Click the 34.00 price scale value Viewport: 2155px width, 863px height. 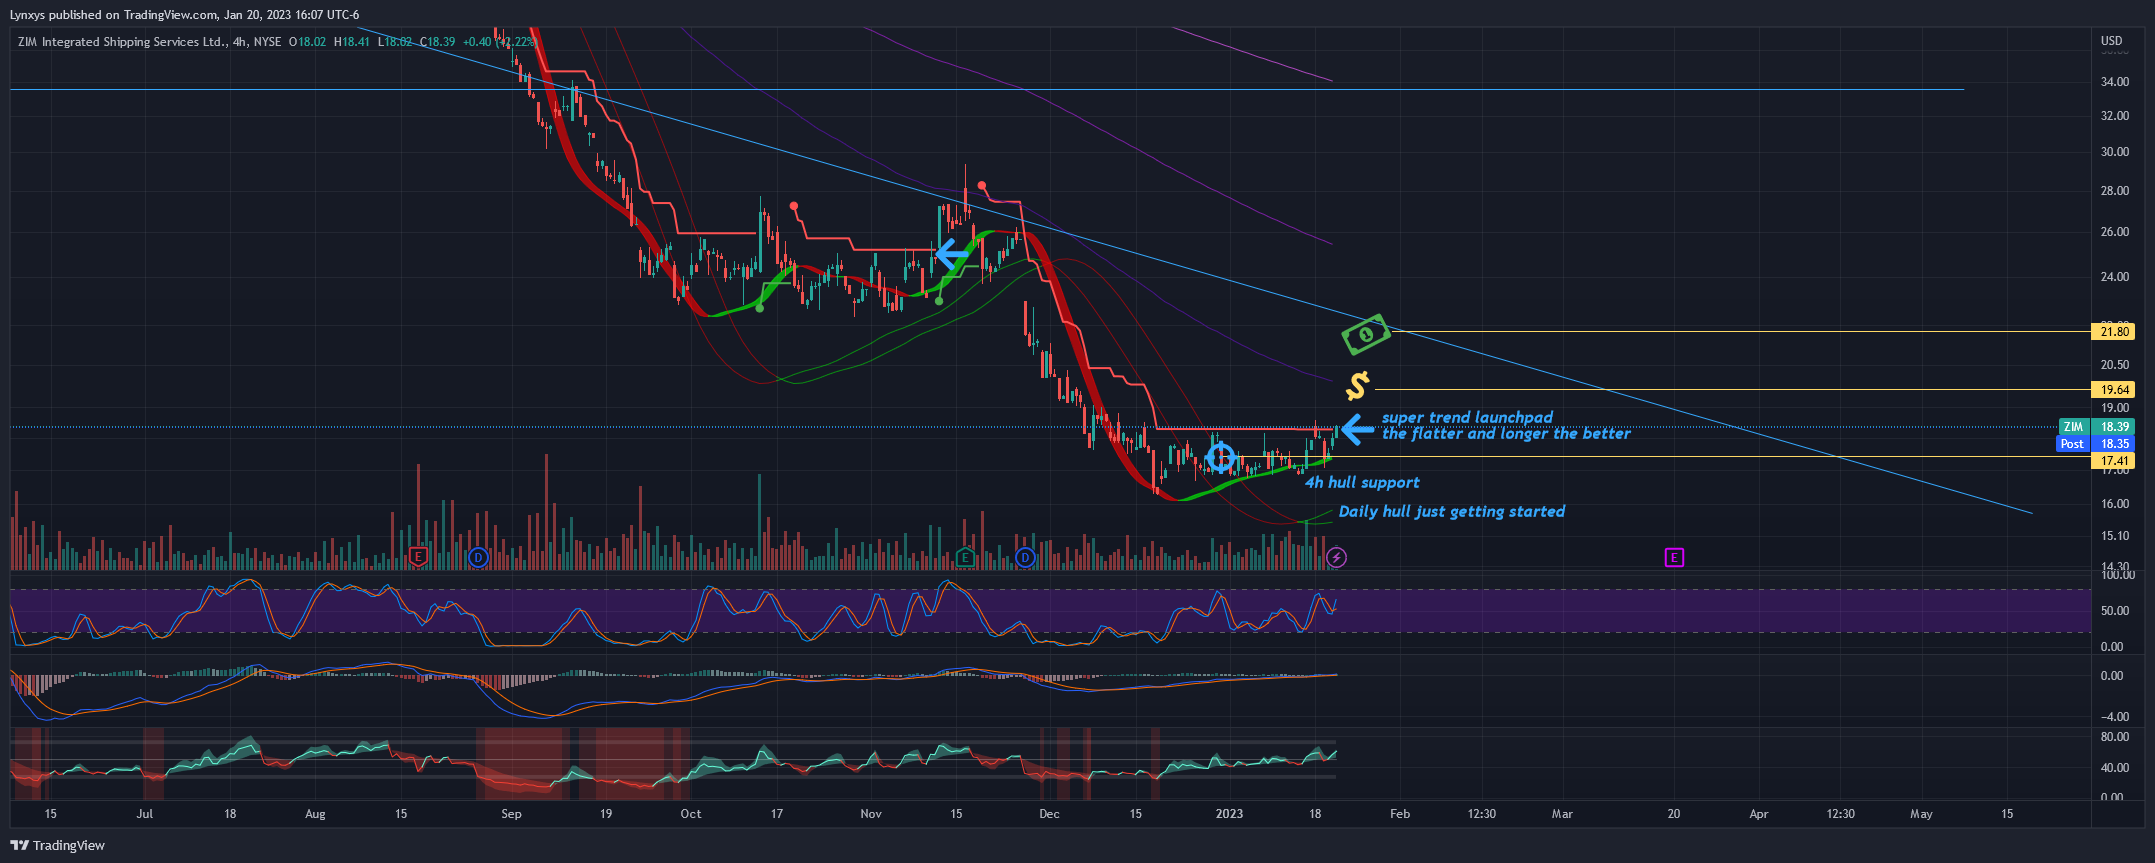[x=2115, y=82]
